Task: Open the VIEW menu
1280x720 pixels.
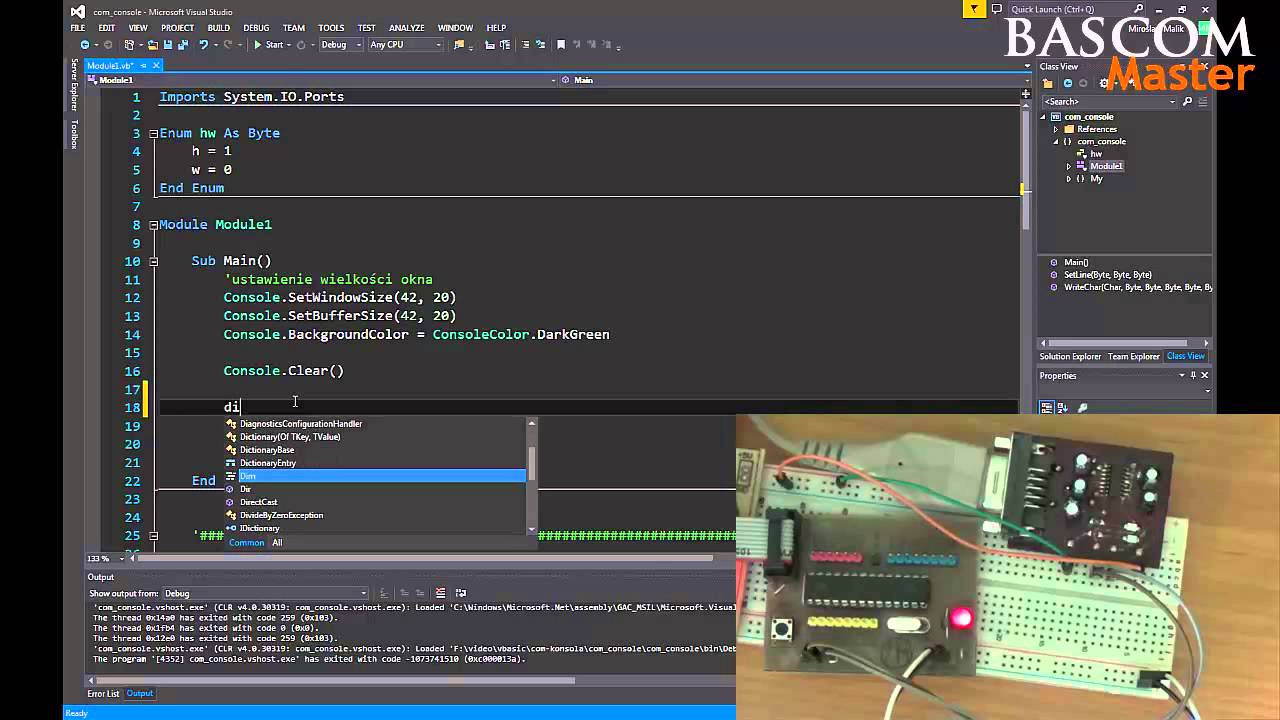Action: coord(138,28)
